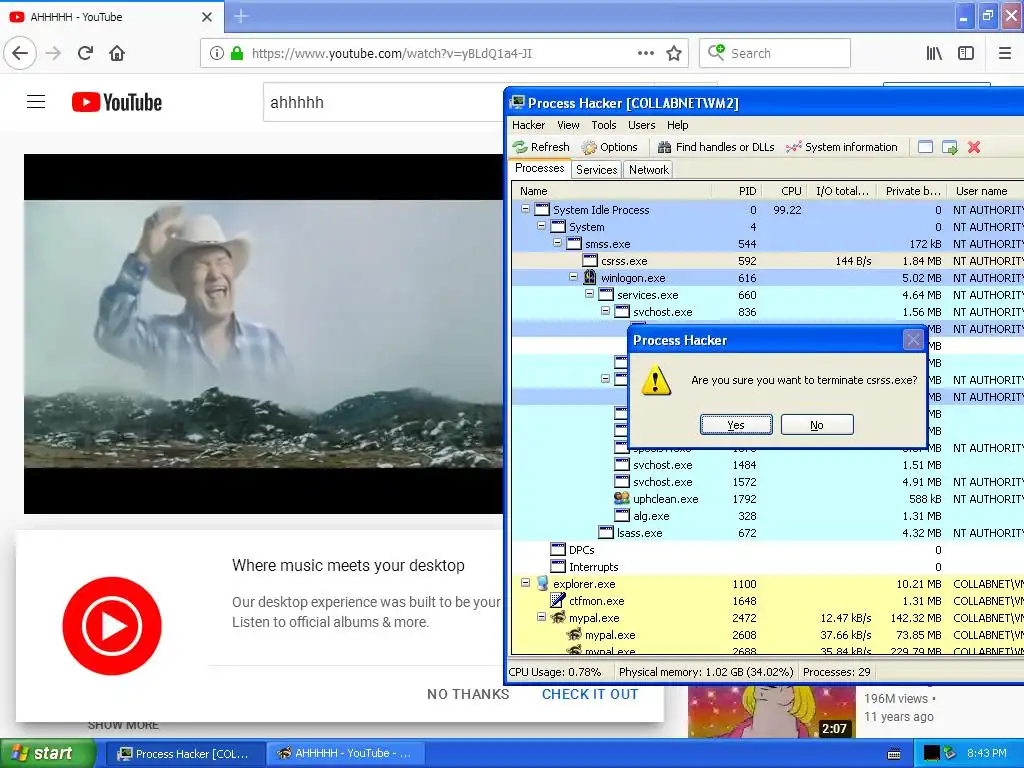This screenshot has height=768, width=1024.
Task: Open System information in Process Hacker
Action: point(842,147)
